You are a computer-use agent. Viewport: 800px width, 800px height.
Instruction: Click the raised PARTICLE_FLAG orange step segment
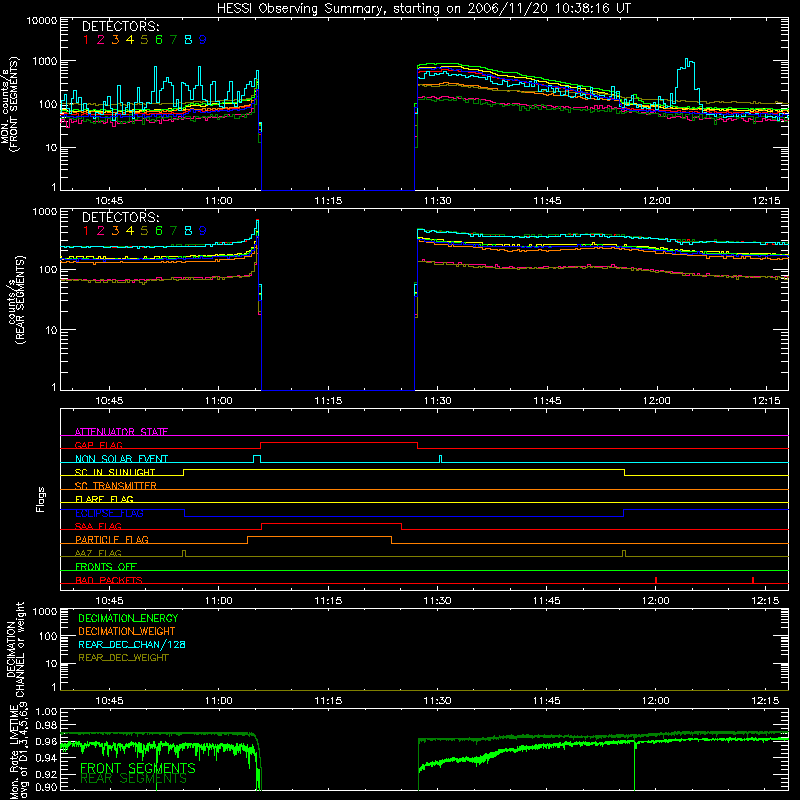[319, 537]
